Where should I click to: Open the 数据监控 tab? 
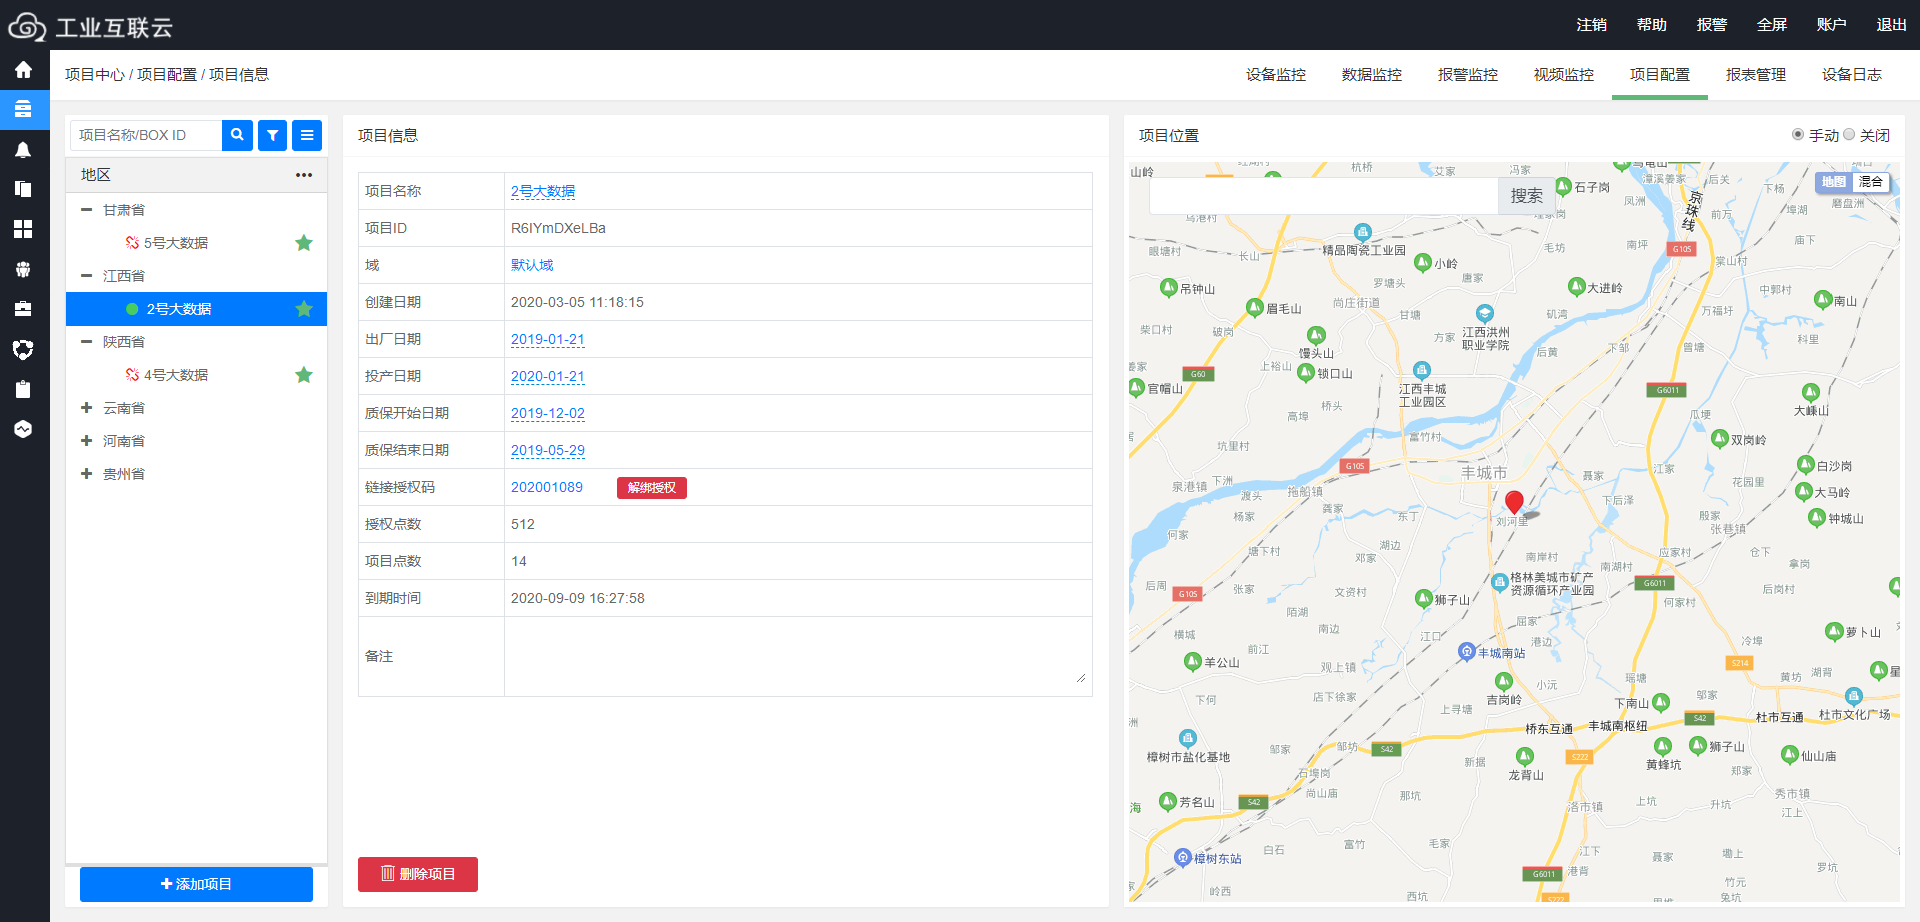(1372, 75)
